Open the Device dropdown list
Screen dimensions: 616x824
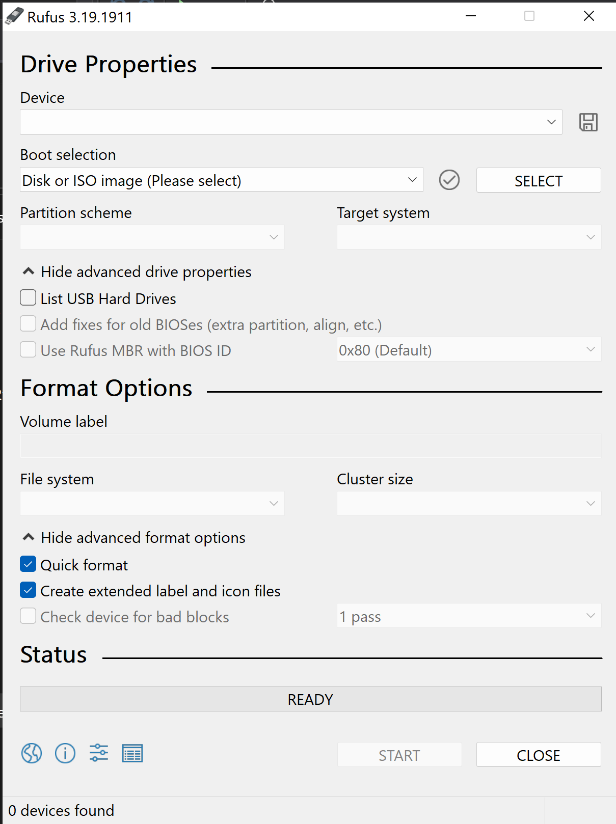point(291,122)
